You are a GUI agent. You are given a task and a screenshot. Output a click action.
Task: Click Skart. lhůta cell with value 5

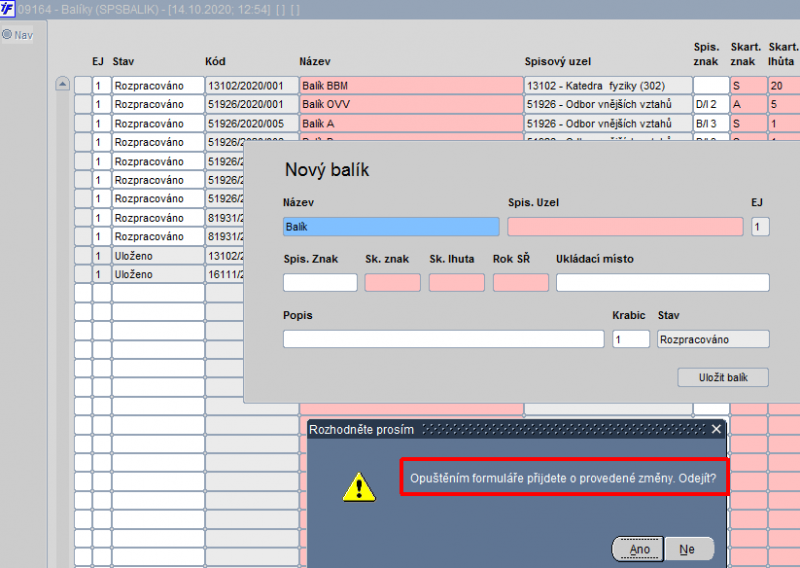(784, 105)
